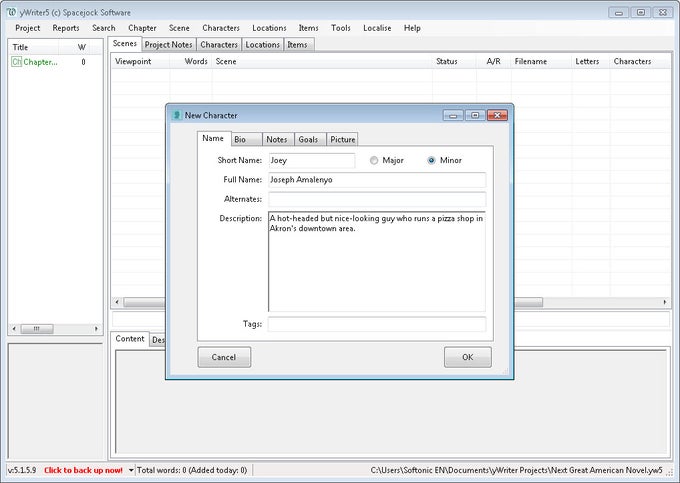Switch to main window Locations tab
This screenshot has width=680, height=483.
coord(263,45)
